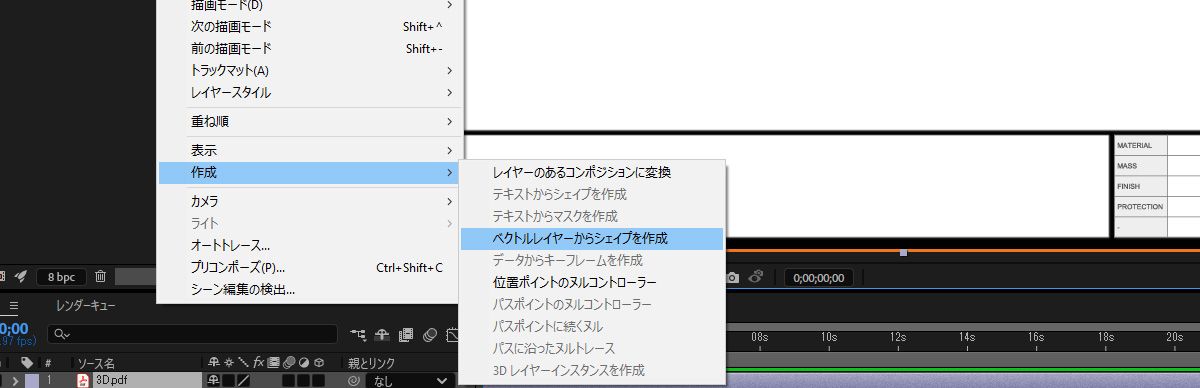1200x388 pixels.
Task: Choose レイヤーのあるコンポジションに変換
Action: pos(592,172)
